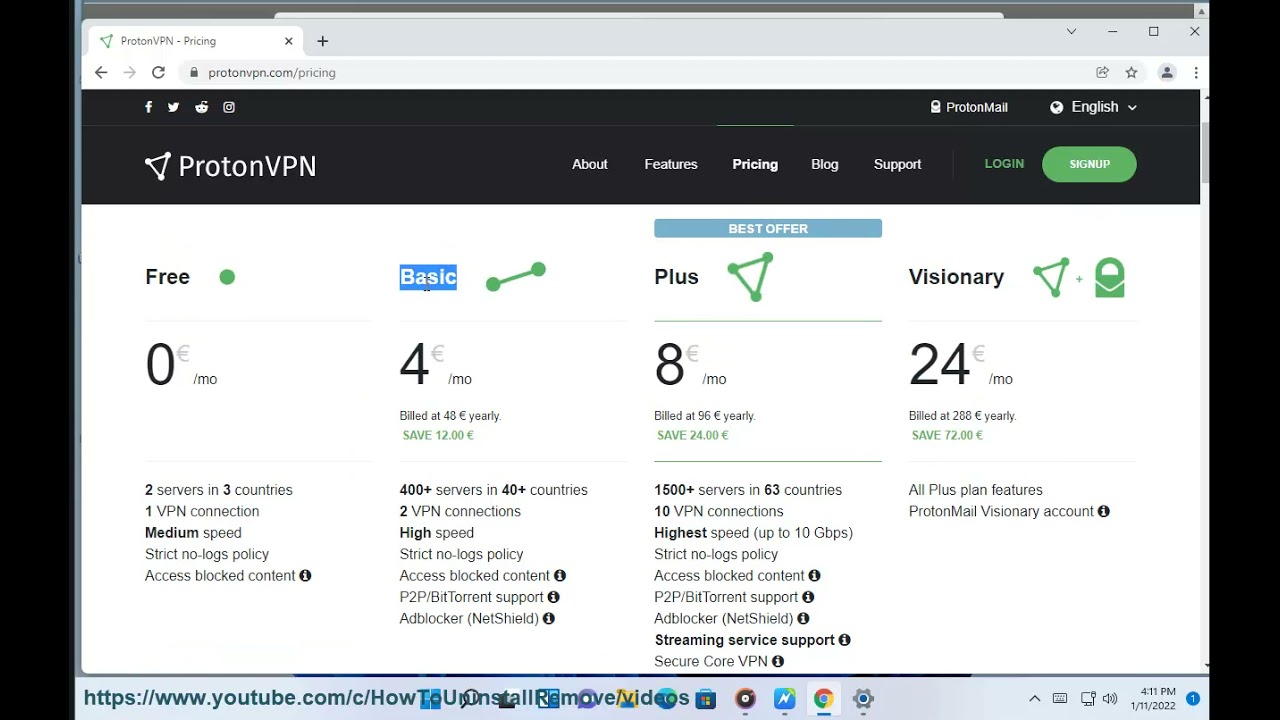Click the SAVE 72.00 € text
This screenshot has width=1280, height=720.
point(947,435)
